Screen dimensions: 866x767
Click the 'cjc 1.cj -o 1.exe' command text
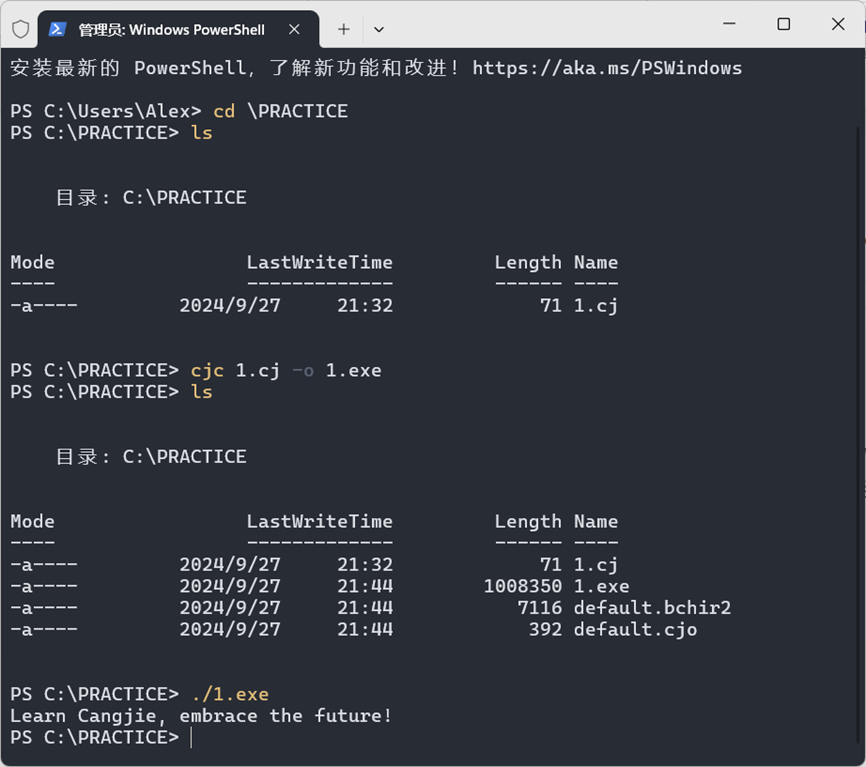pyautogui.click(x=286, y=371)
